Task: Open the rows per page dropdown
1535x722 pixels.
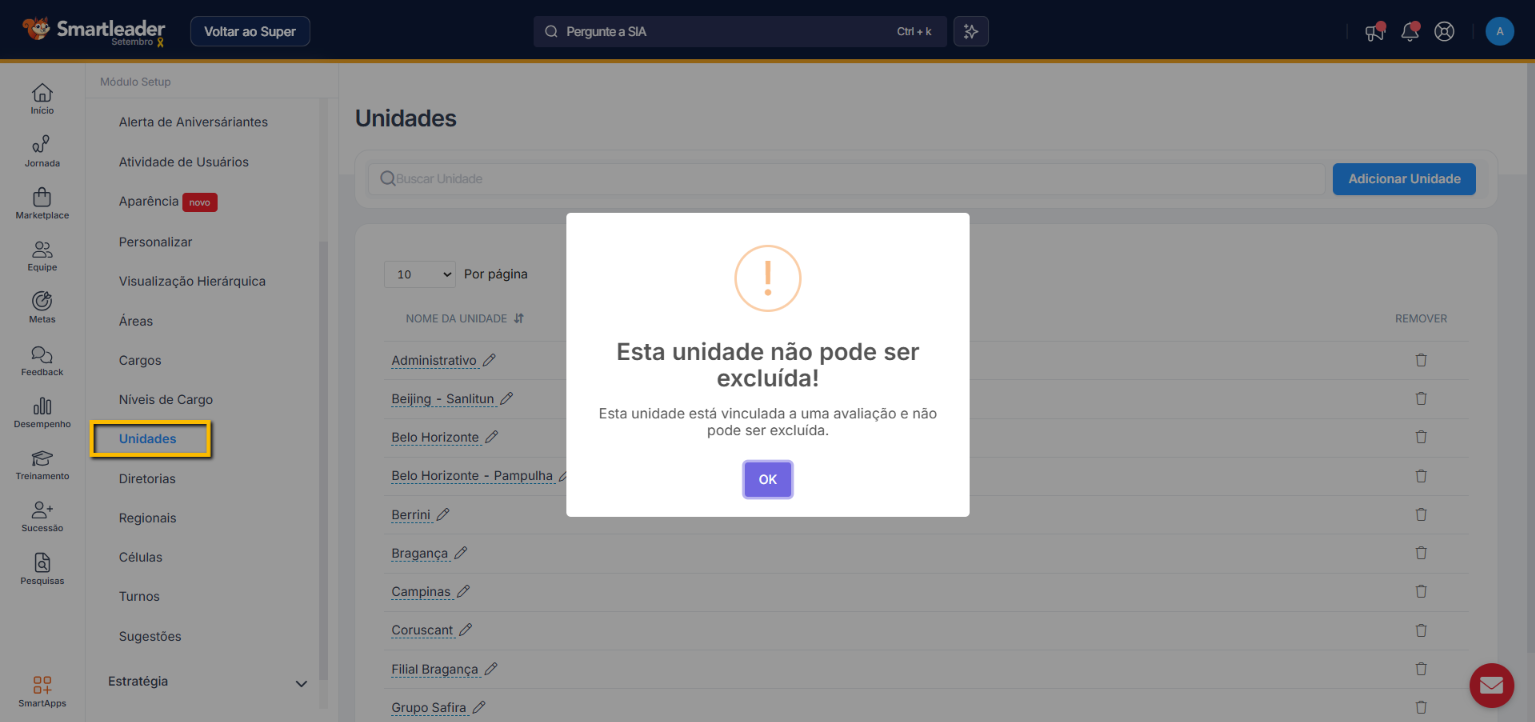Action: click(419, 274)
